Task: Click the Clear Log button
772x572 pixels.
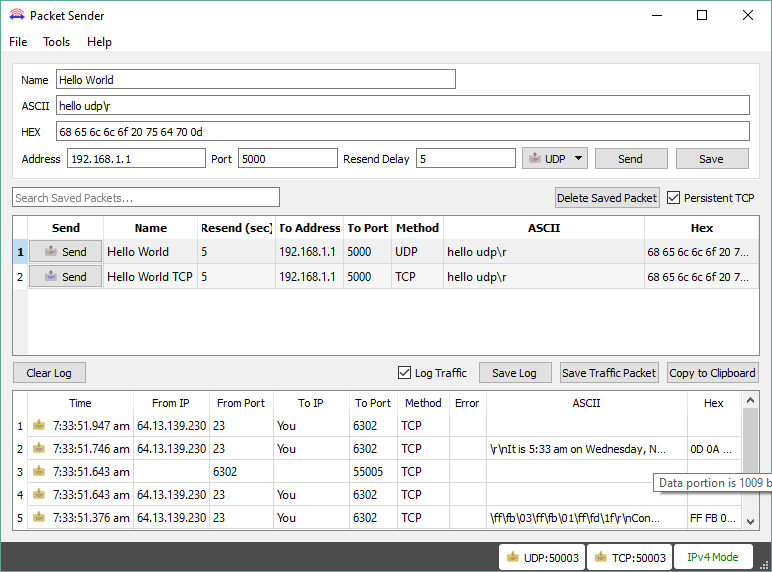Action: coord(49,373)
